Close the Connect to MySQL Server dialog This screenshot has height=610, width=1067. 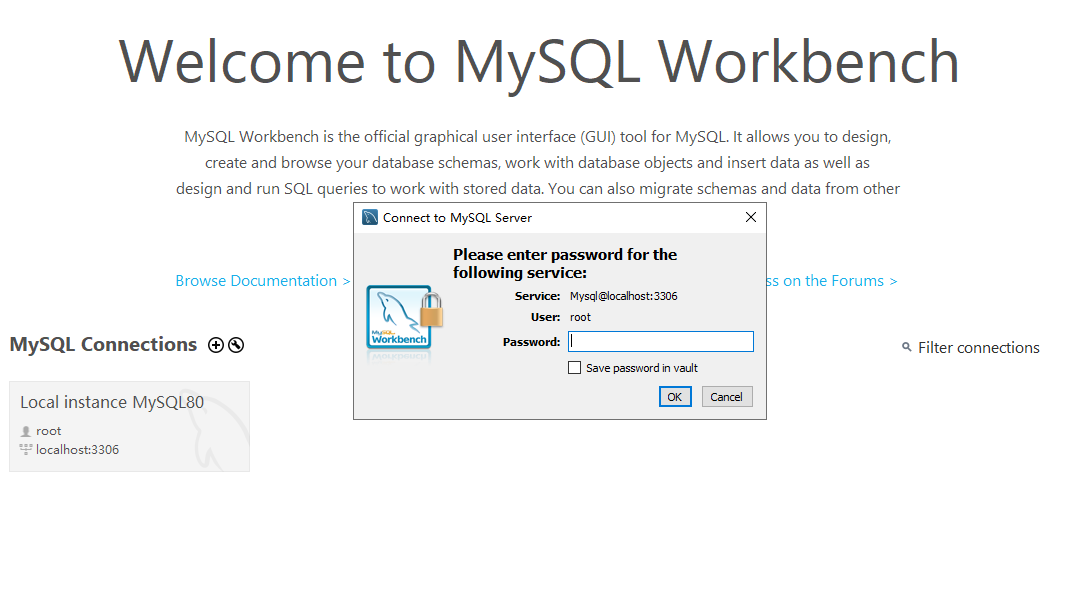coord(751,217)
